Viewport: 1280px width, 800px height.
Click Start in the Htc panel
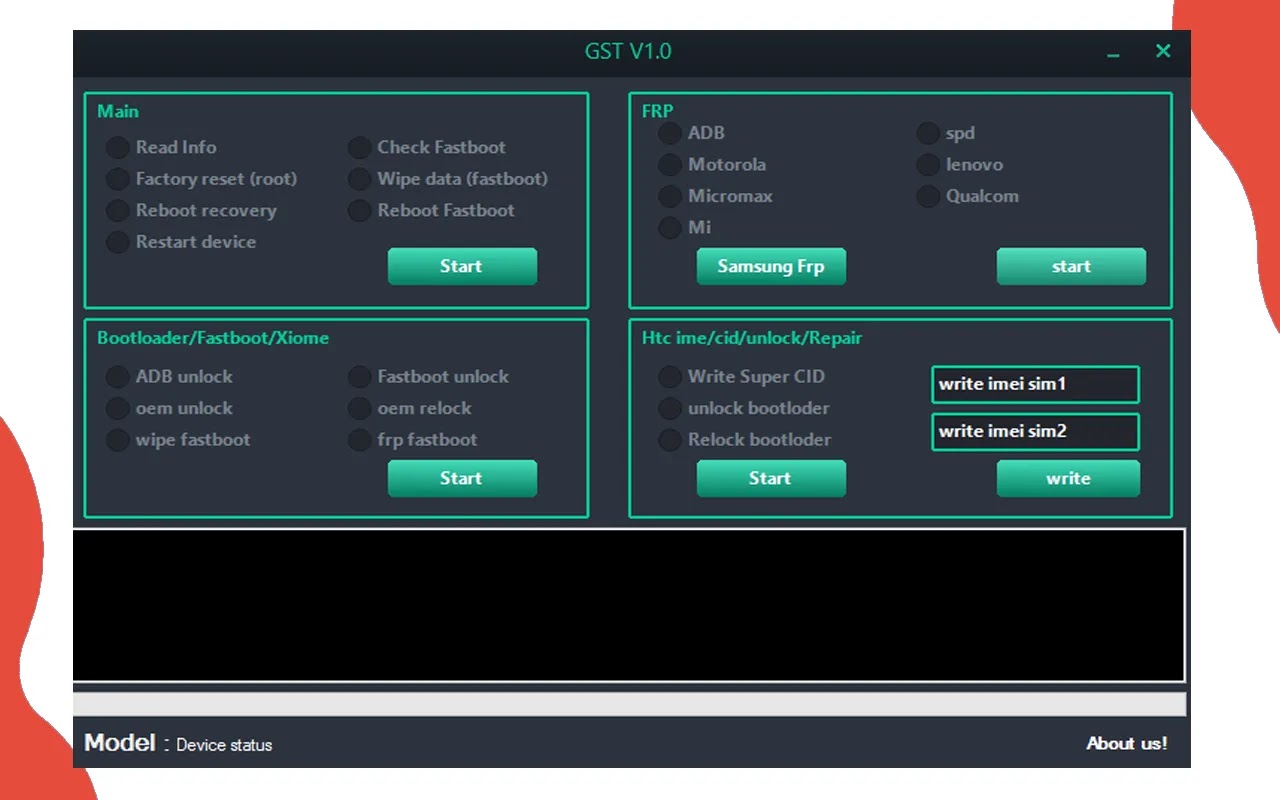[771, 478]
